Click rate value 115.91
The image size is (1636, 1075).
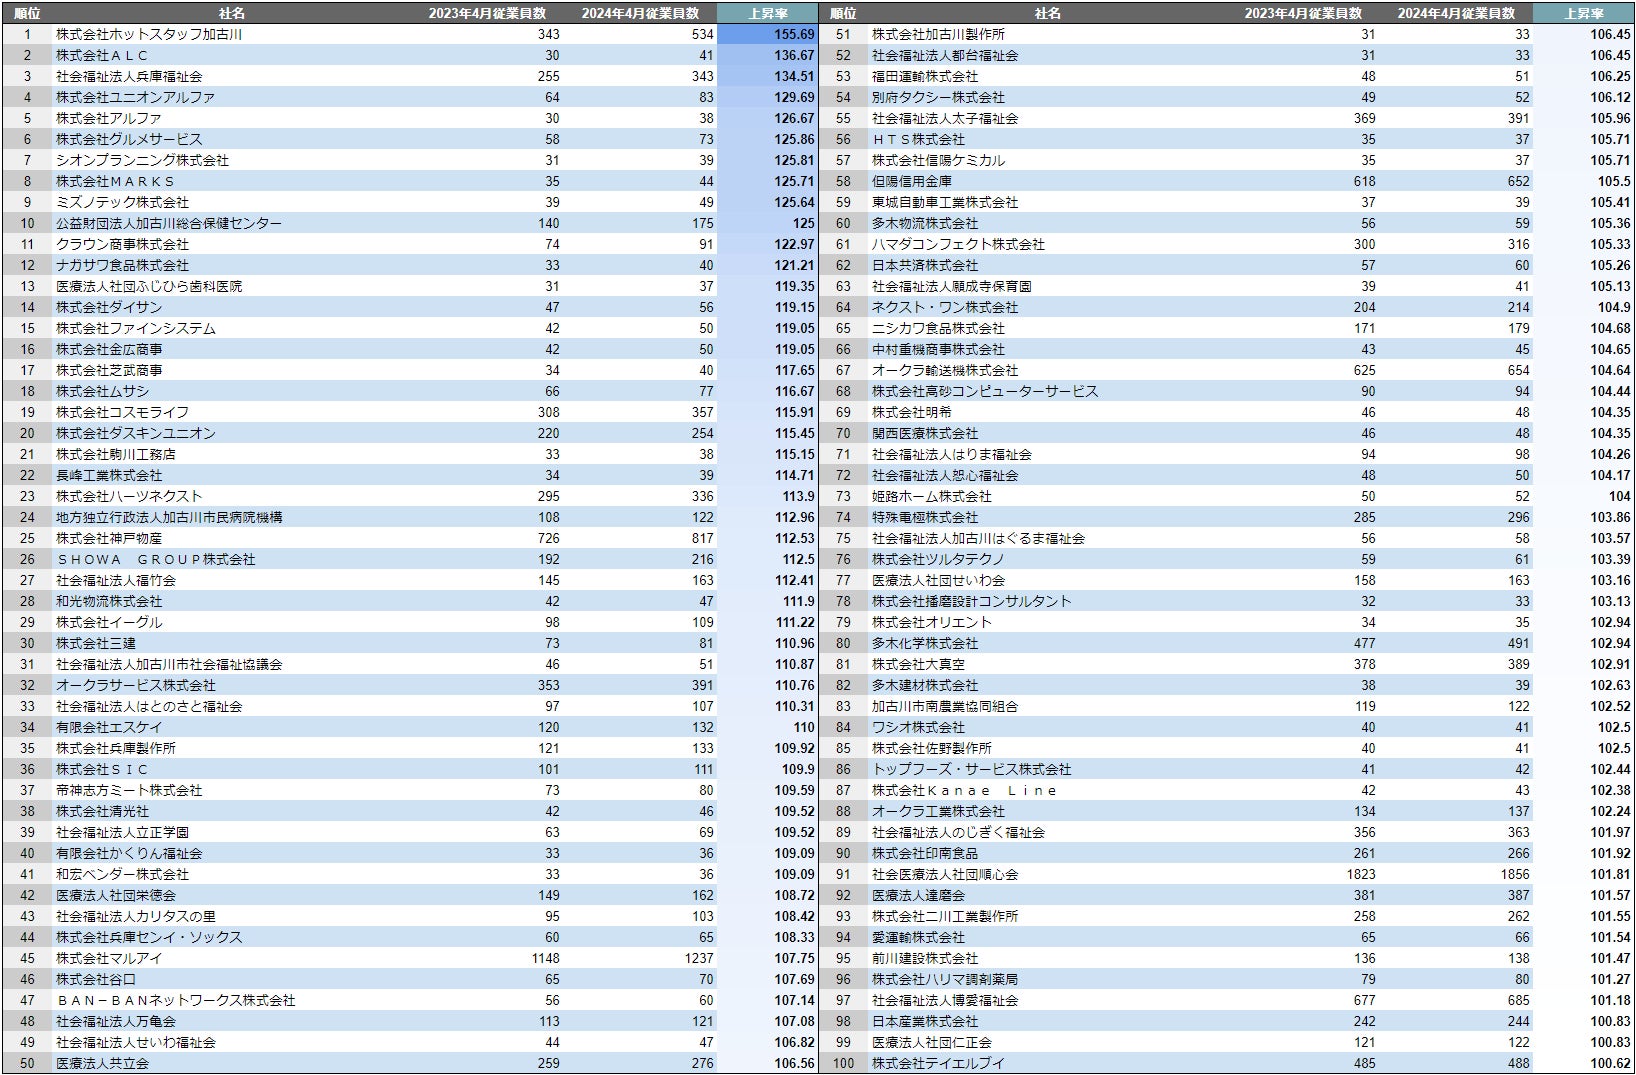[794, 412]
